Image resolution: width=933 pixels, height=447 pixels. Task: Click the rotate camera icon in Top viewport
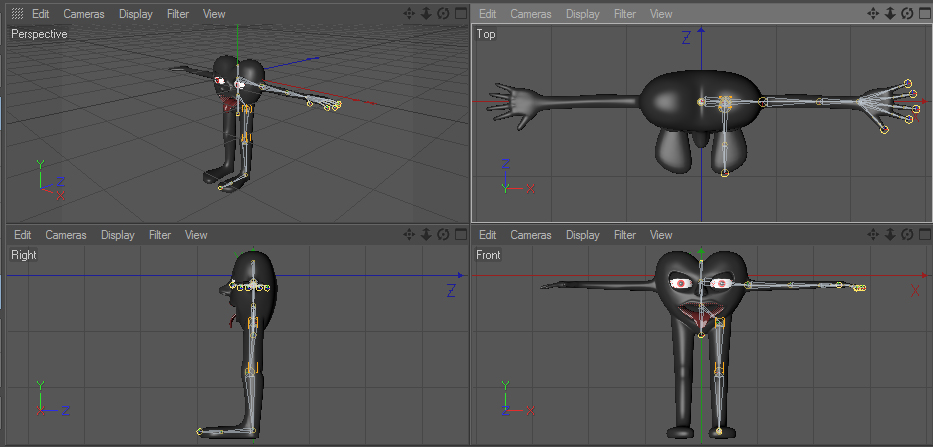click(908, 14)
